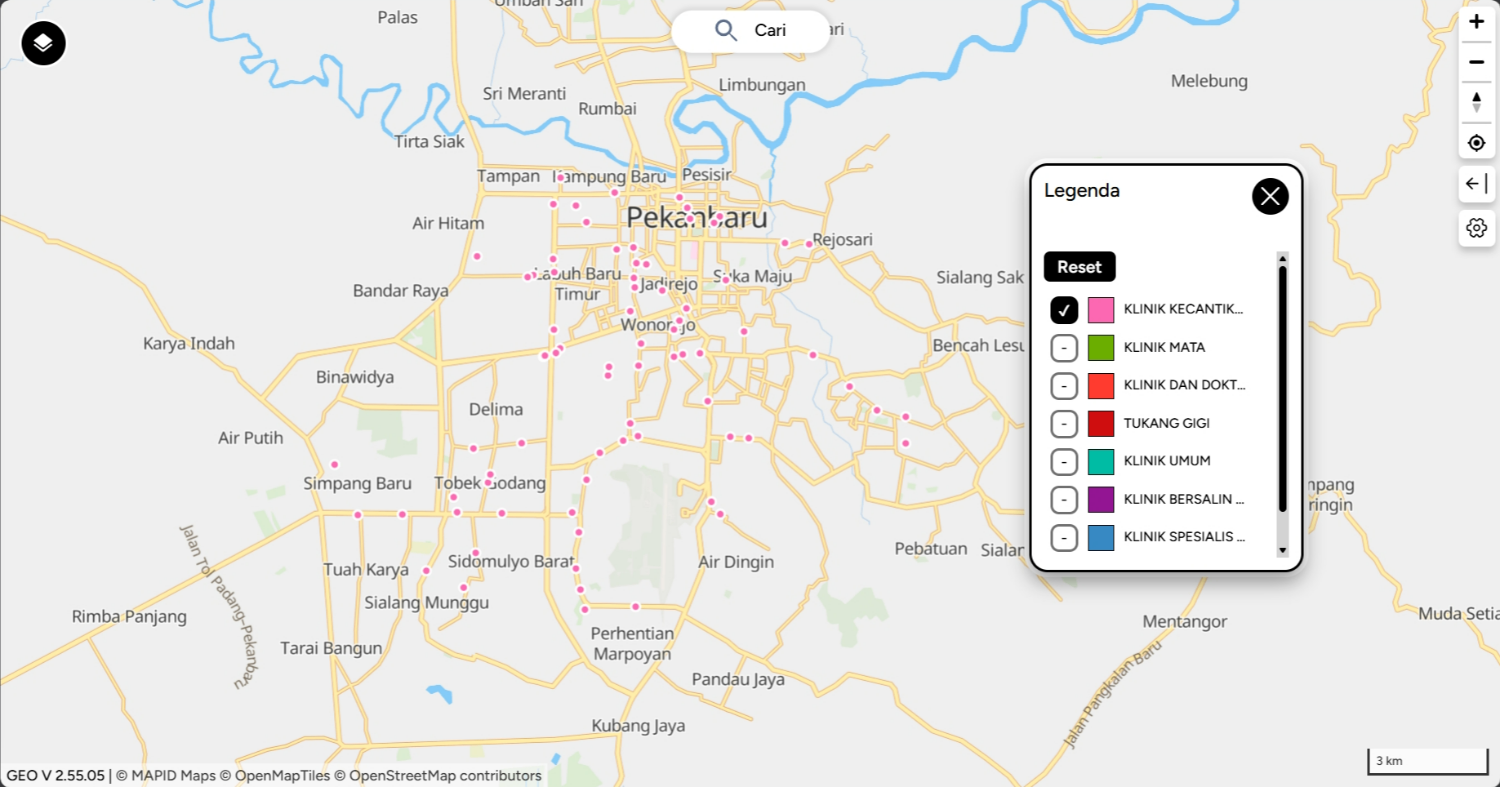Enable the Klinik Mata checkbox
1500x787 pixels.
tap(1064, 348)
